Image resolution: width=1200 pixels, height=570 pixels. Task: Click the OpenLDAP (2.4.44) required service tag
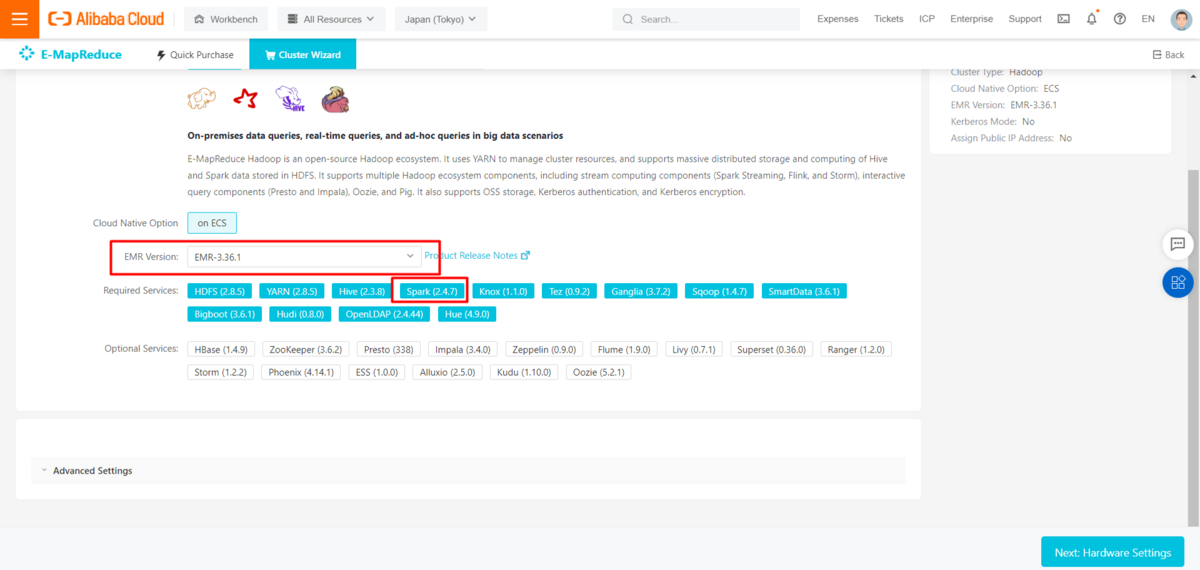pos(385,313)
